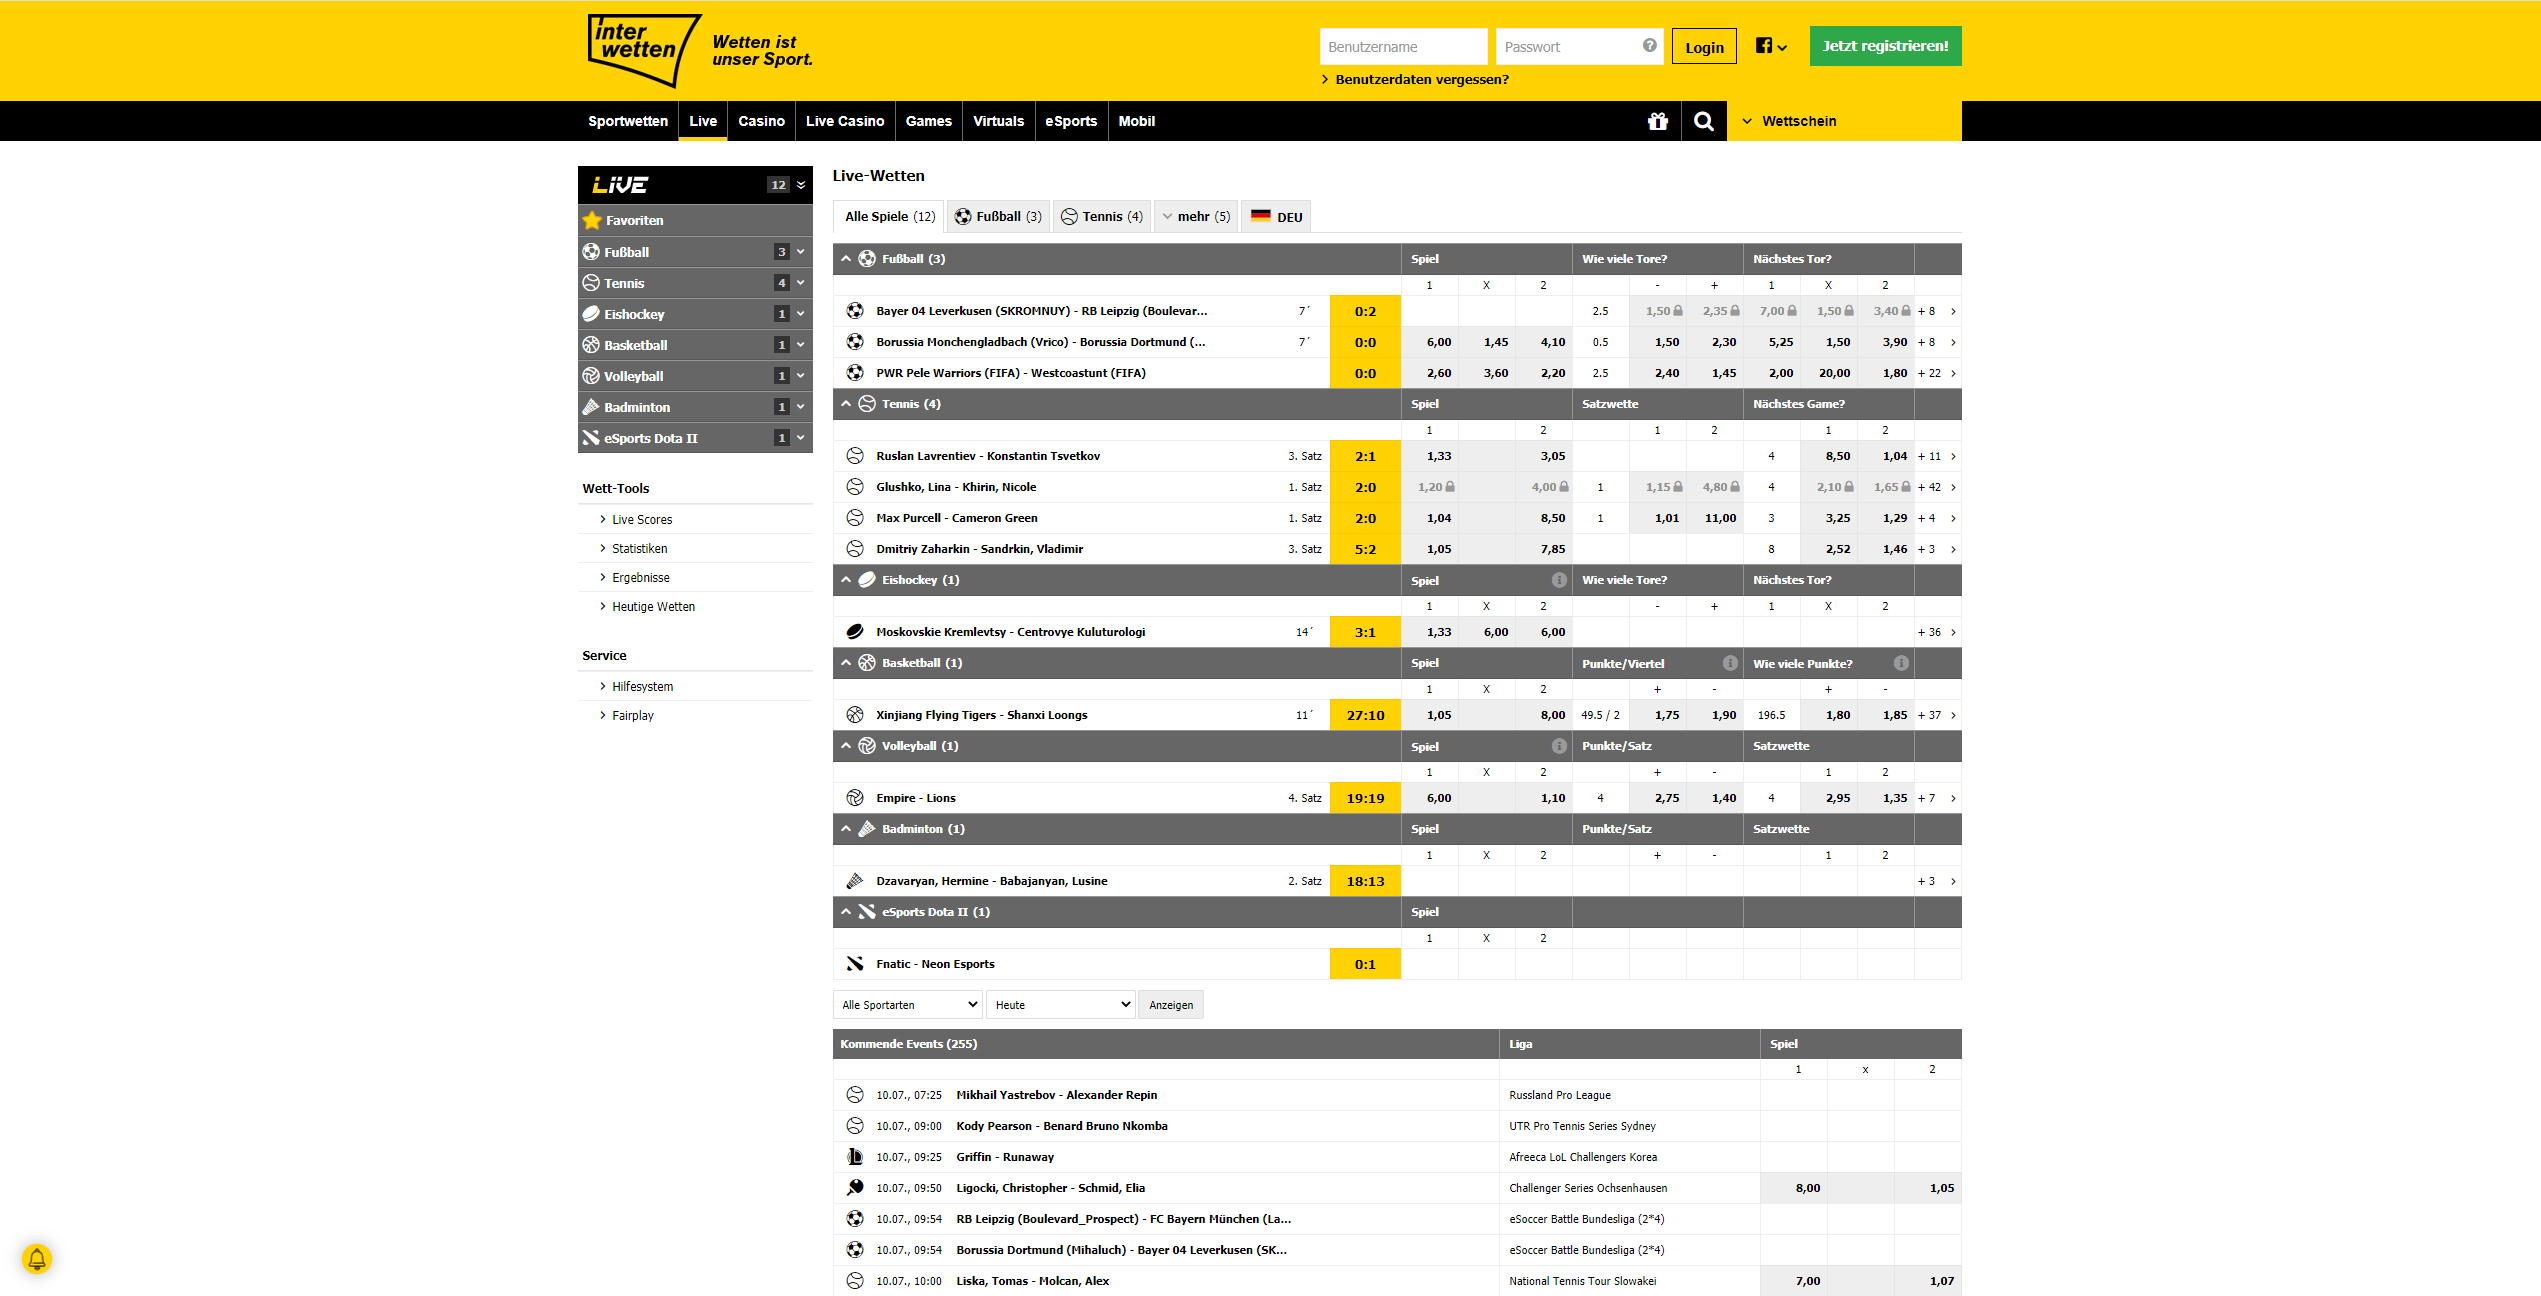
Task: Click Punkte/Viertel info icon
Action: tap(1729, 663)
